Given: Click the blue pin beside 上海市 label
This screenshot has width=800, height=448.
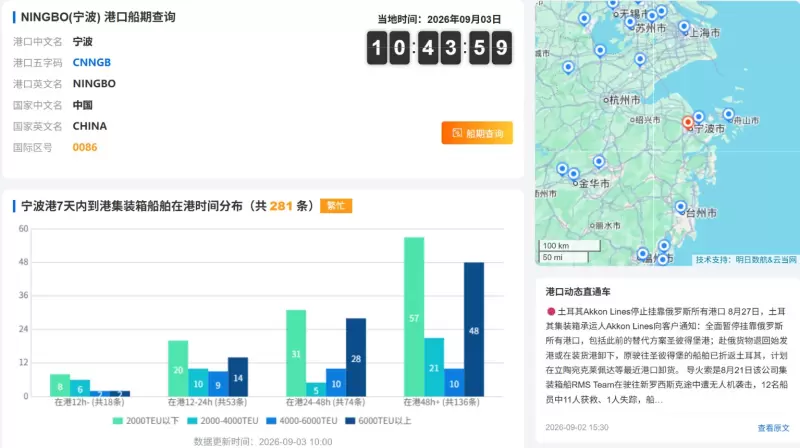Looking at the screenshot, I should [x=684, y=27].
